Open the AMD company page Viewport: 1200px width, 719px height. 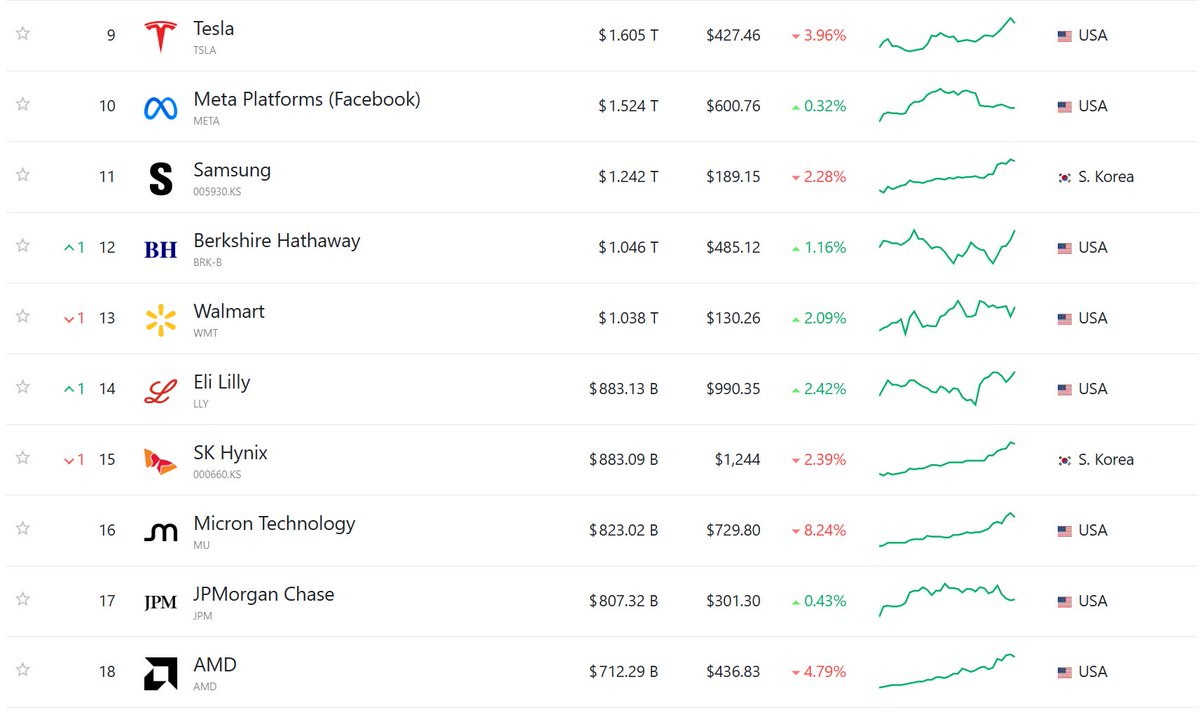(215, 665)
